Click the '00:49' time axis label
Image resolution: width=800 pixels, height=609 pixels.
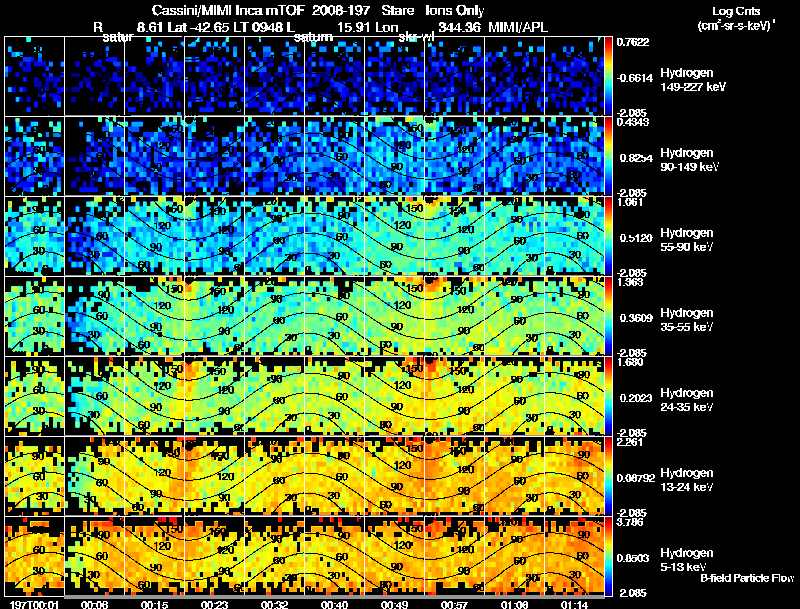click(394, 605)
